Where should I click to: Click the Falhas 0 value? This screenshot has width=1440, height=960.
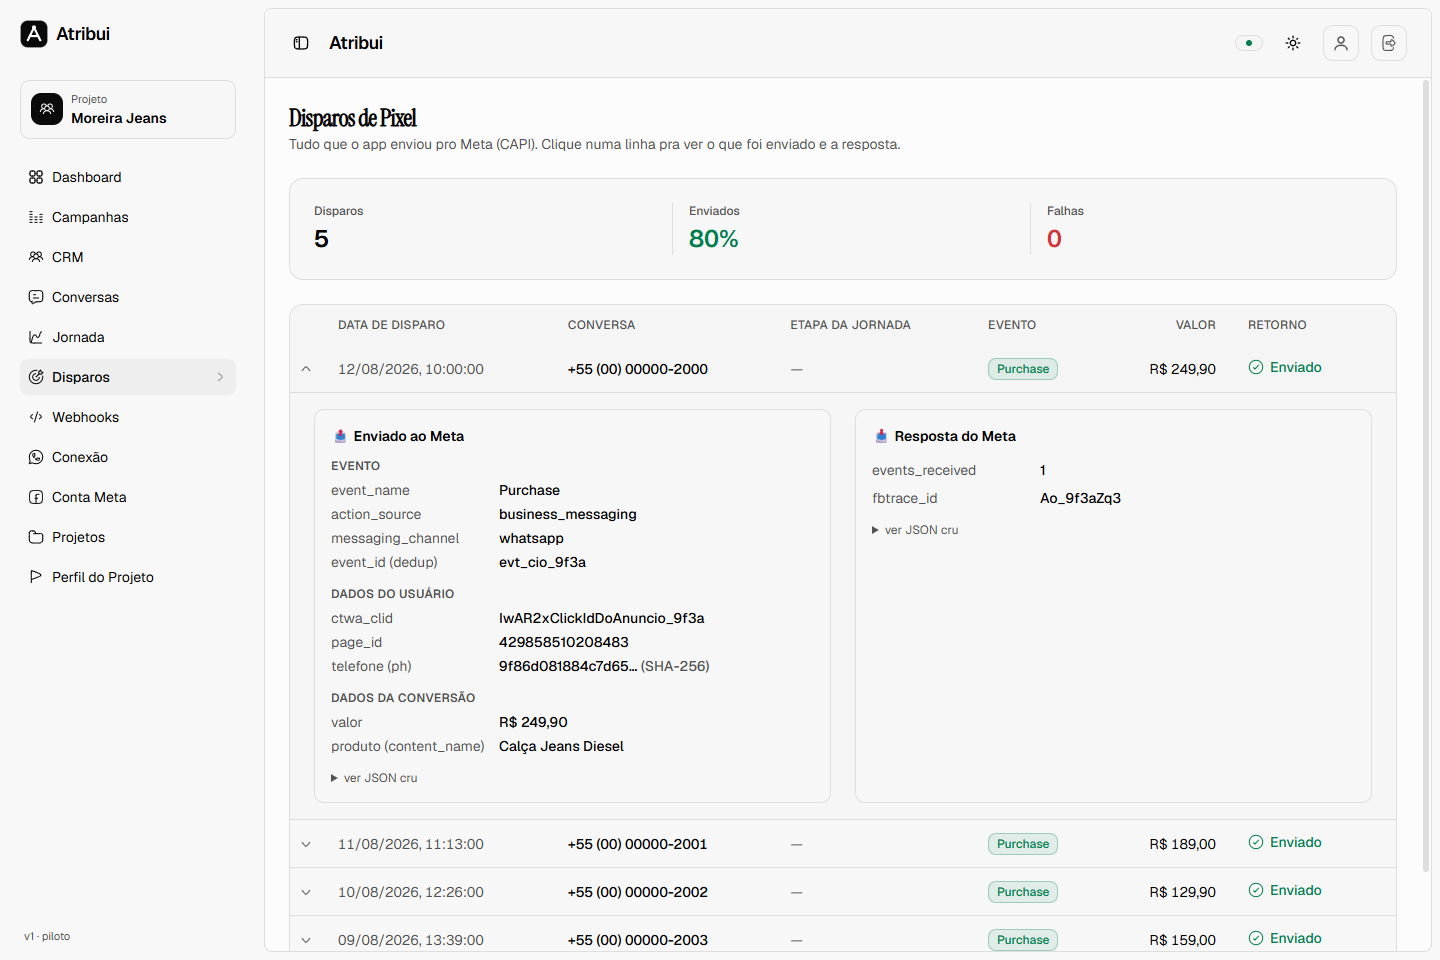click(1054, 239)
